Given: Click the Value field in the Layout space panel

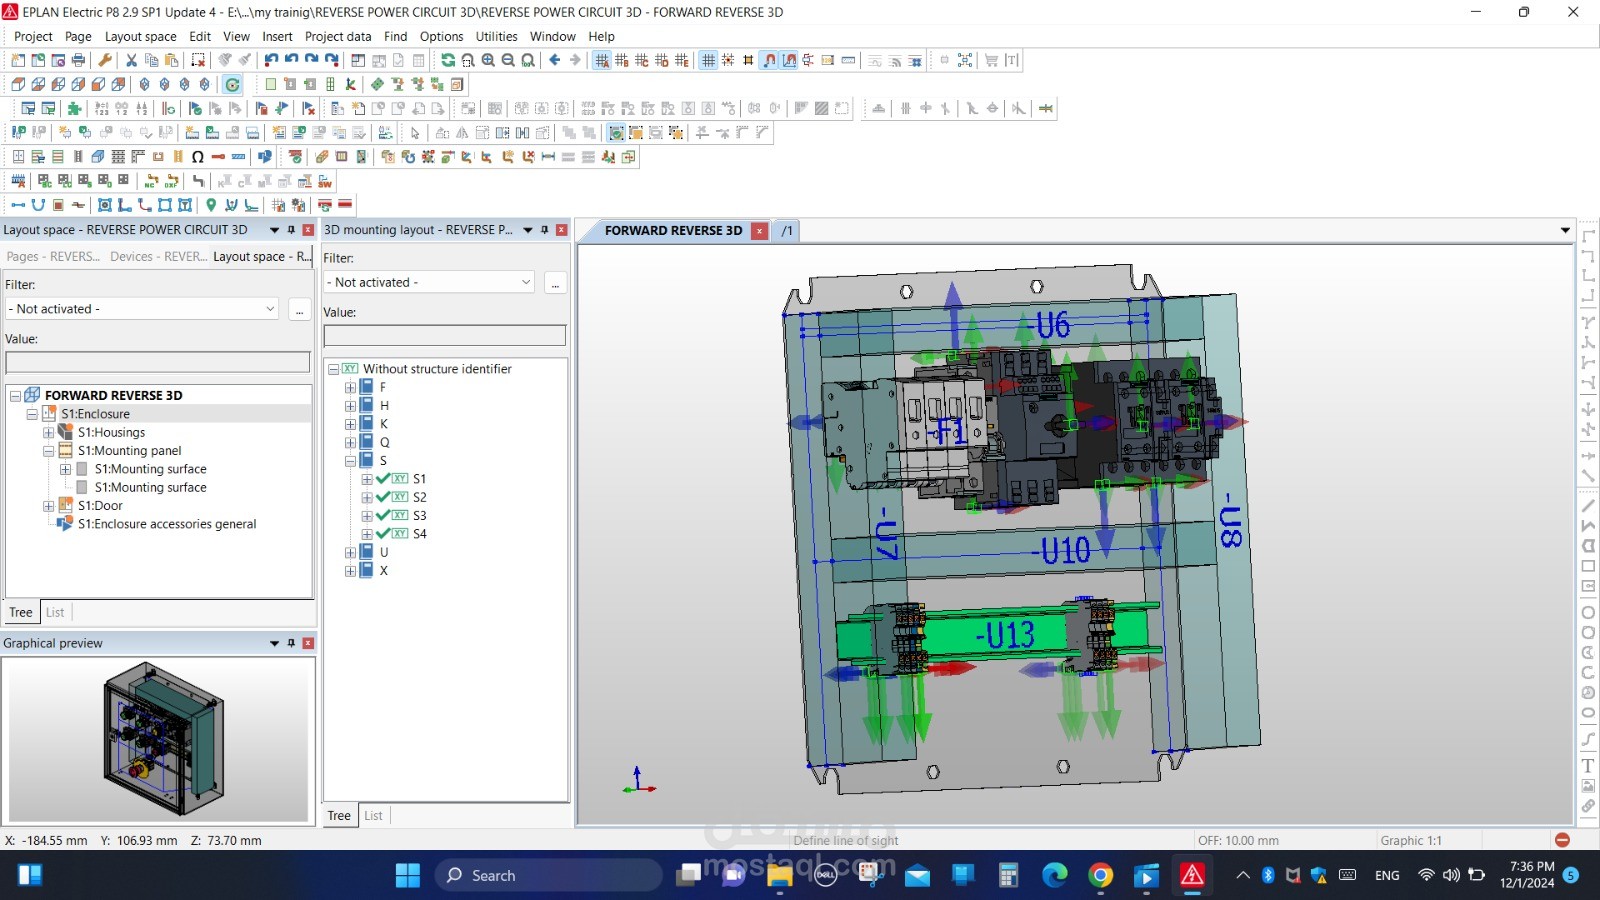Looking at the screenshot, I should 158,362.
